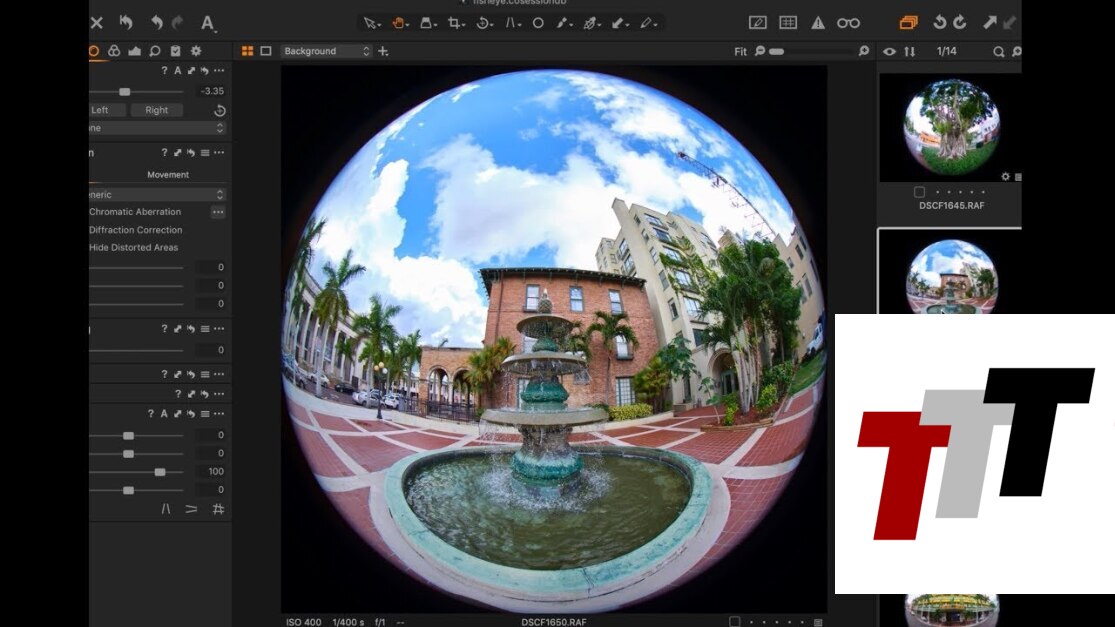1115x627 pixels.
Task: Open the Background layer dropdown
Action: [x=326, y=51]
